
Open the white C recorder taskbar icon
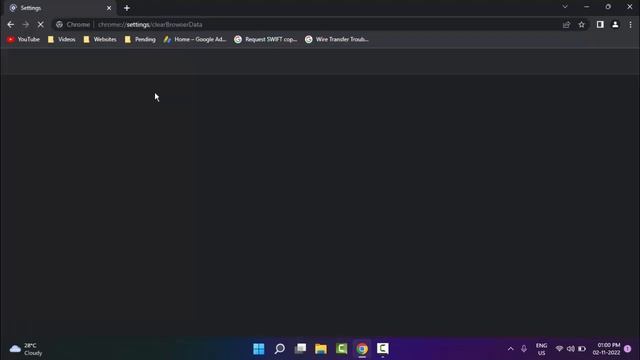tap(382, 349)
